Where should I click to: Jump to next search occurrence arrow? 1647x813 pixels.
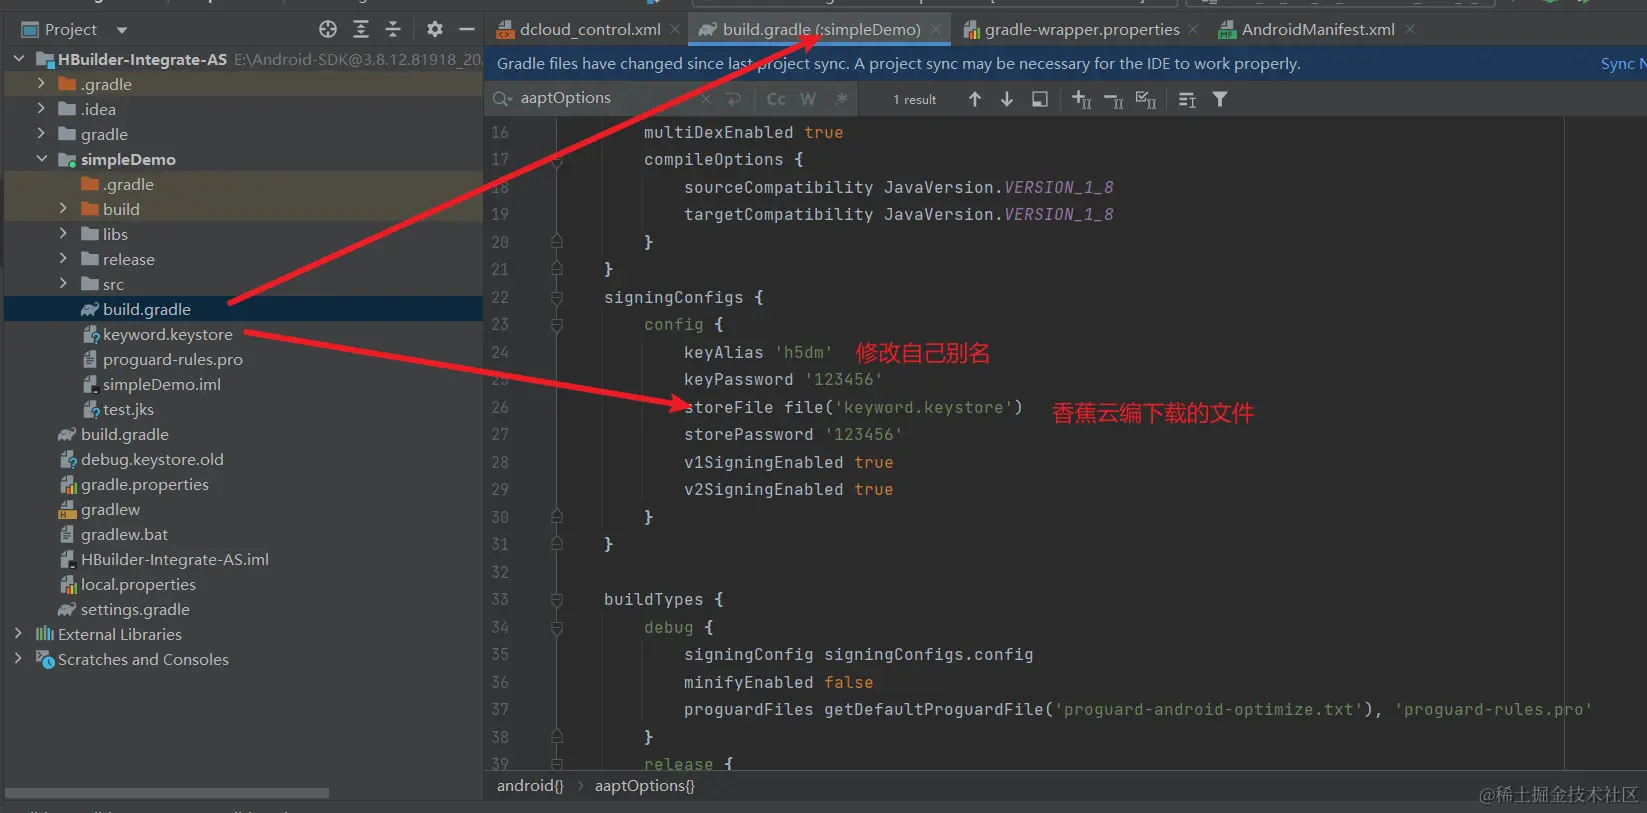[x=1007, y=99]
